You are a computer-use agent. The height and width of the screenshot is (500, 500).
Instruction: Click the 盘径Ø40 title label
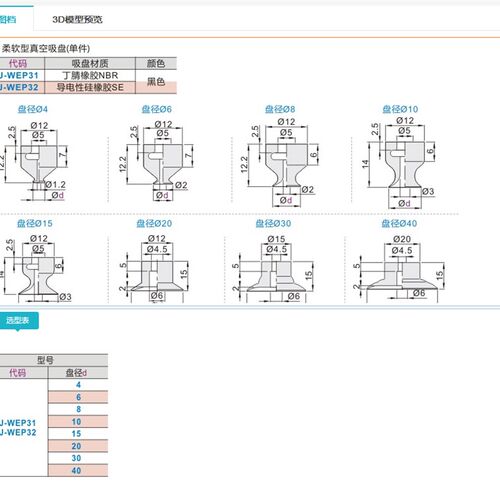coord(399,223)
